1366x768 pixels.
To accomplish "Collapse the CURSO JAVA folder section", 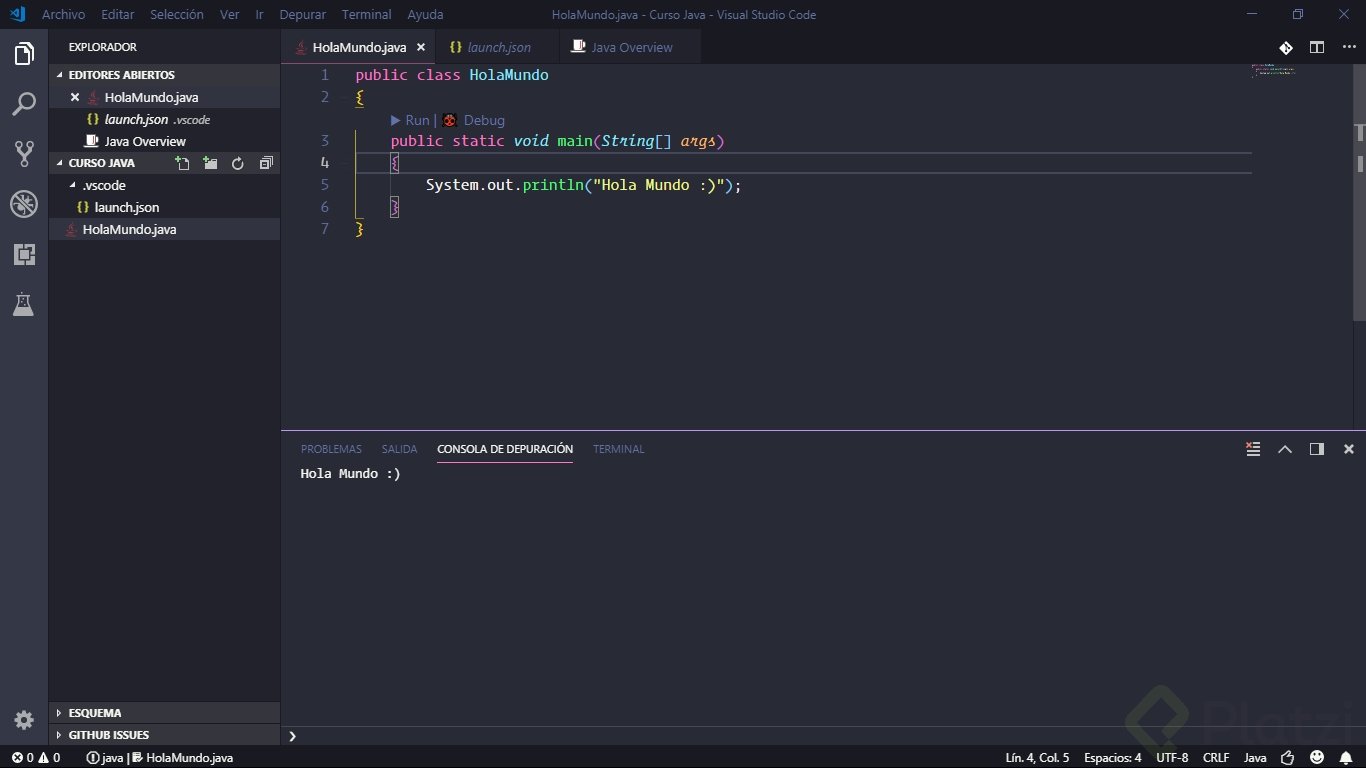I will [x=101, y=163].
